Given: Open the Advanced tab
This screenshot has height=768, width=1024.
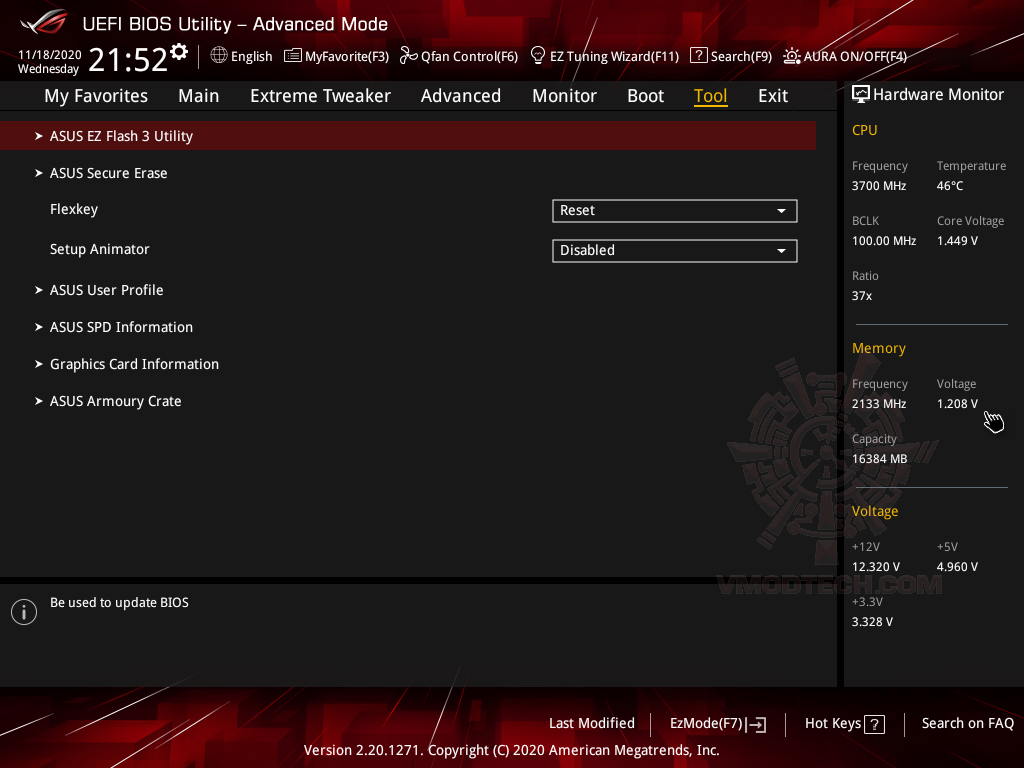Looking at the screenshot, I should tap(460, 96).
